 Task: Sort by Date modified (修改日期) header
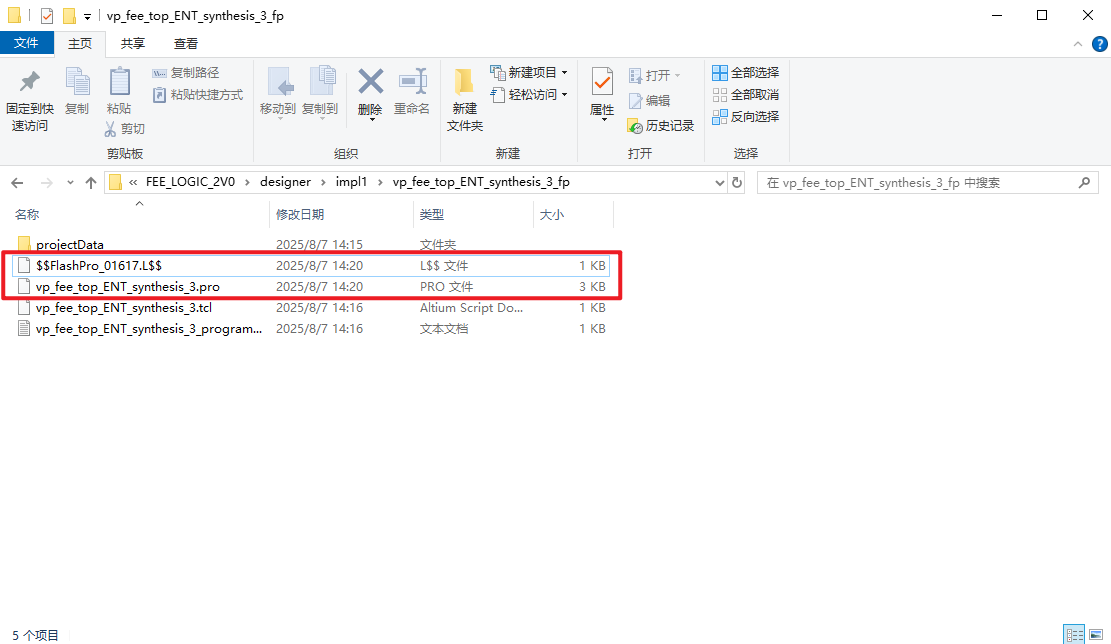(300, 215)
